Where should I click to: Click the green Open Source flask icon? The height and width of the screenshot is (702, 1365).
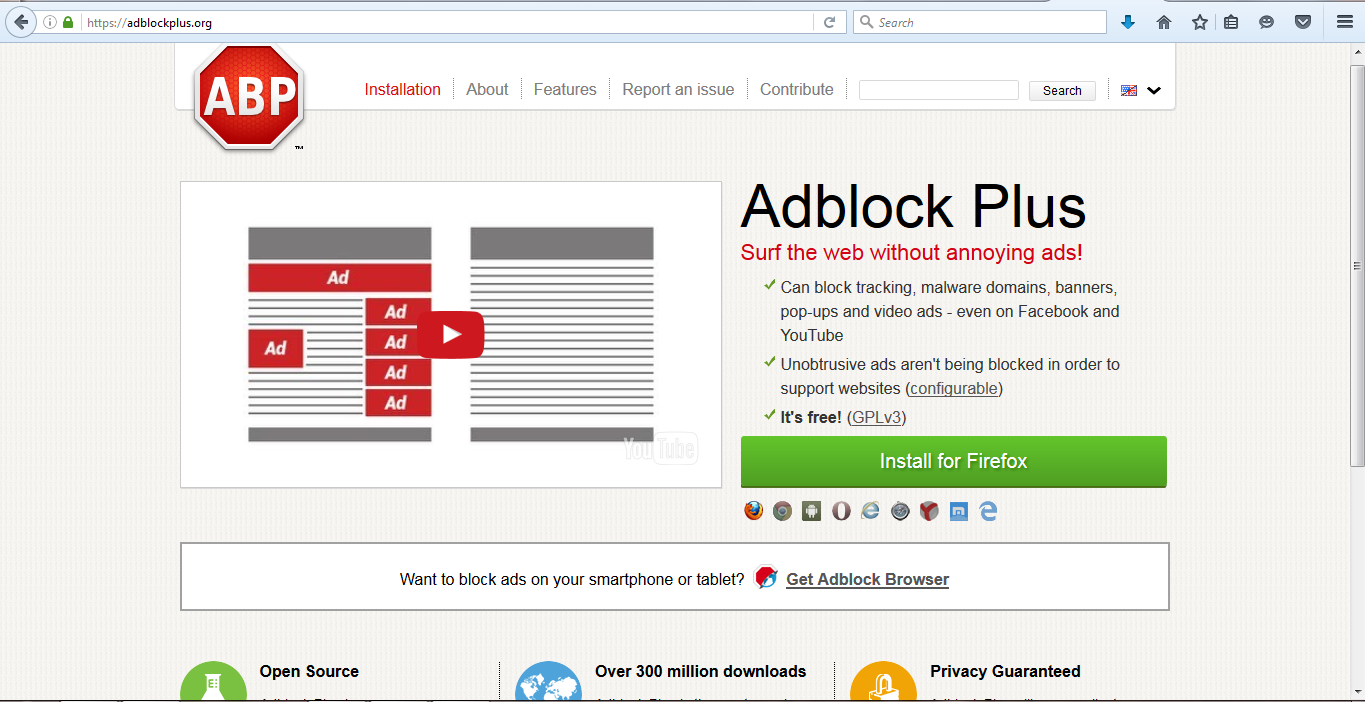coord(213,681)
